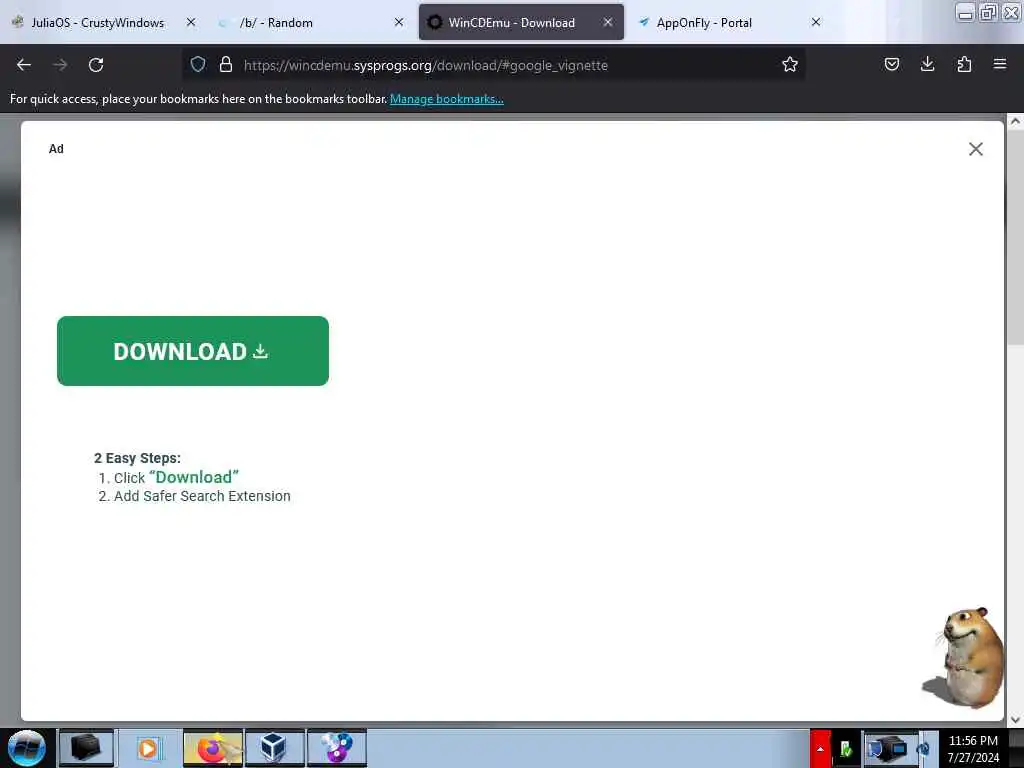Image resolution: width=1024 pixels, height=768 pixels.
Task: Click the green DOWNLOAD button
Action: (193, 351)
